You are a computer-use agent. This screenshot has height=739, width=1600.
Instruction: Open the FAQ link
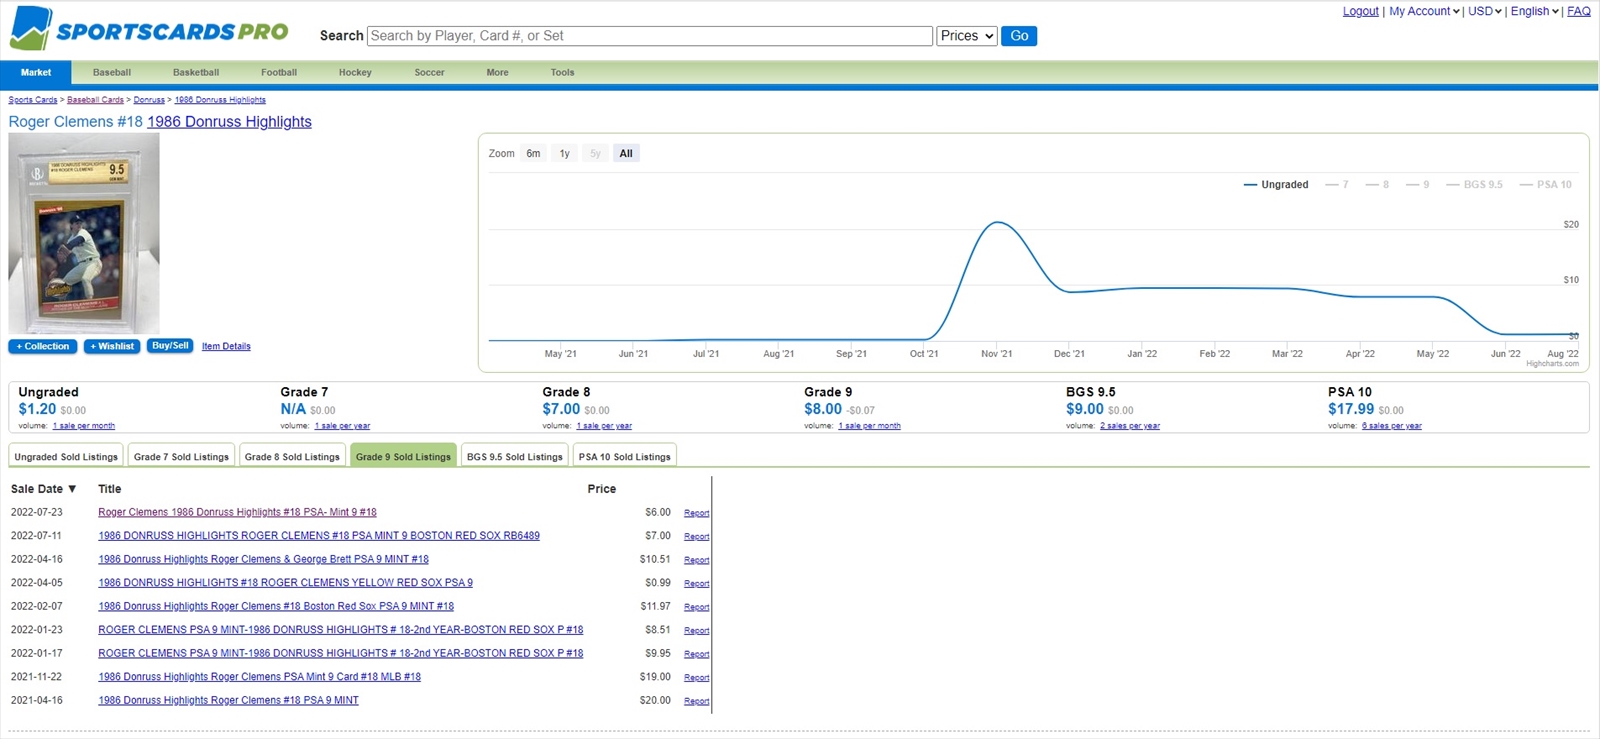[x=1579, y=11]
